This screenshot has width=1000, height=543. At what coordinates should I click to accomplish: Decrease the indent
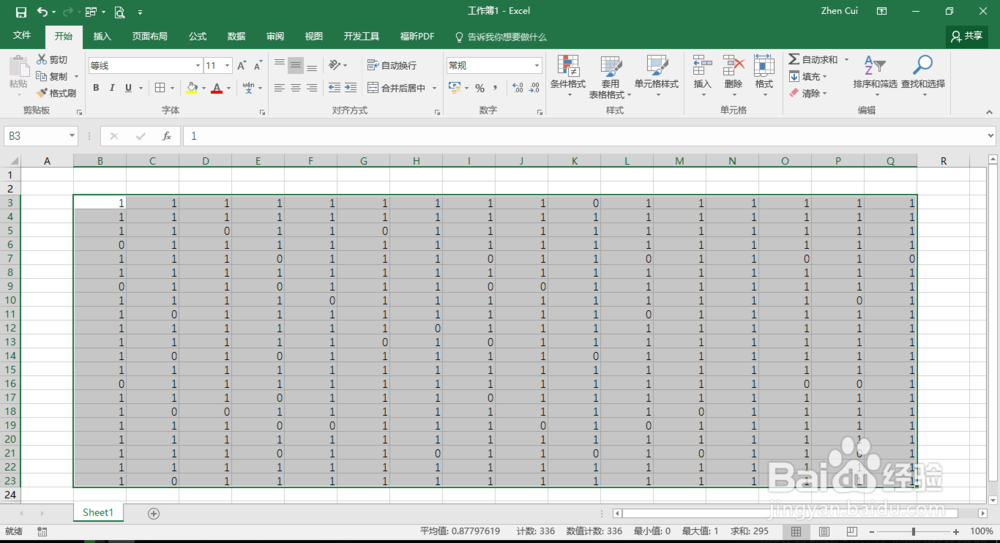point(334,88)
